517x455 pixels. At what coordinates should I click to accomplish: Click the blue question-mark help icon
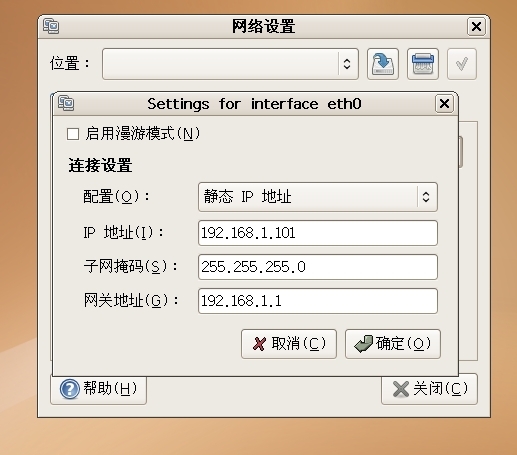[70, 389]
